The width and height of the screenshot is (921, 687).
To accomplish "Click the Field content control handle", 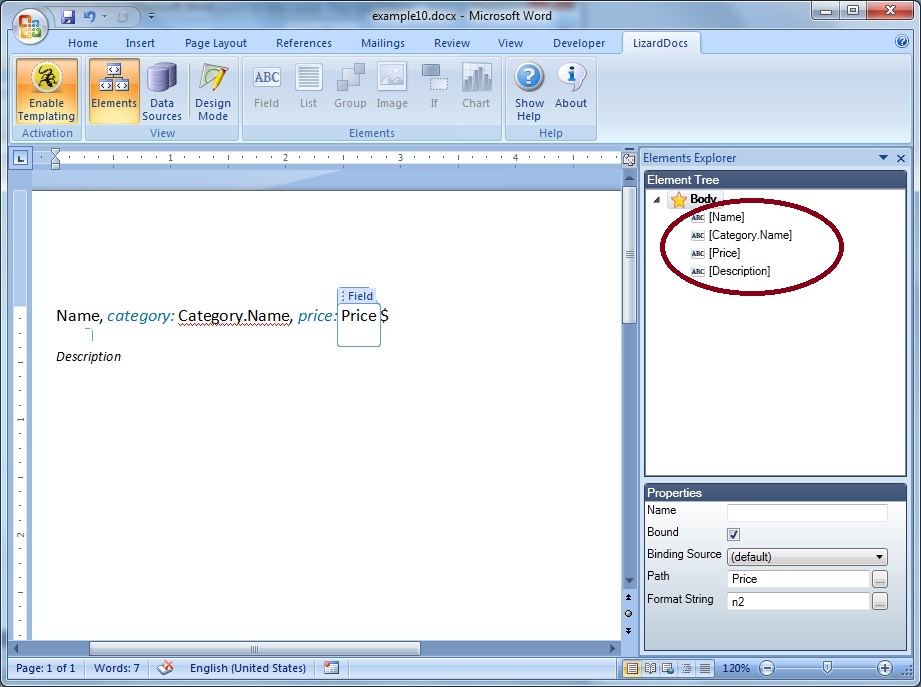I will (357, 296).
